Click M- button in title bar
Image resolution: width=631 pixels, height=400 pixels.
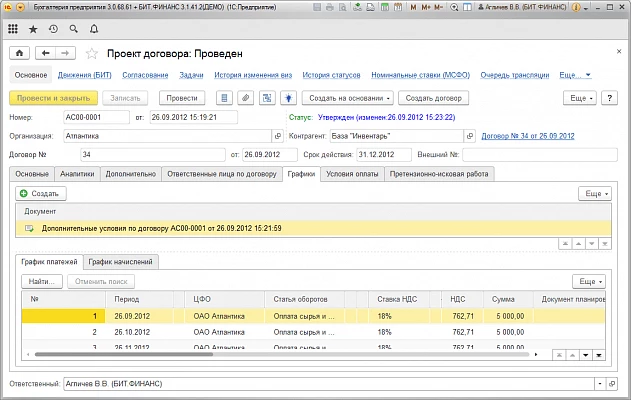tap(439, 7)
